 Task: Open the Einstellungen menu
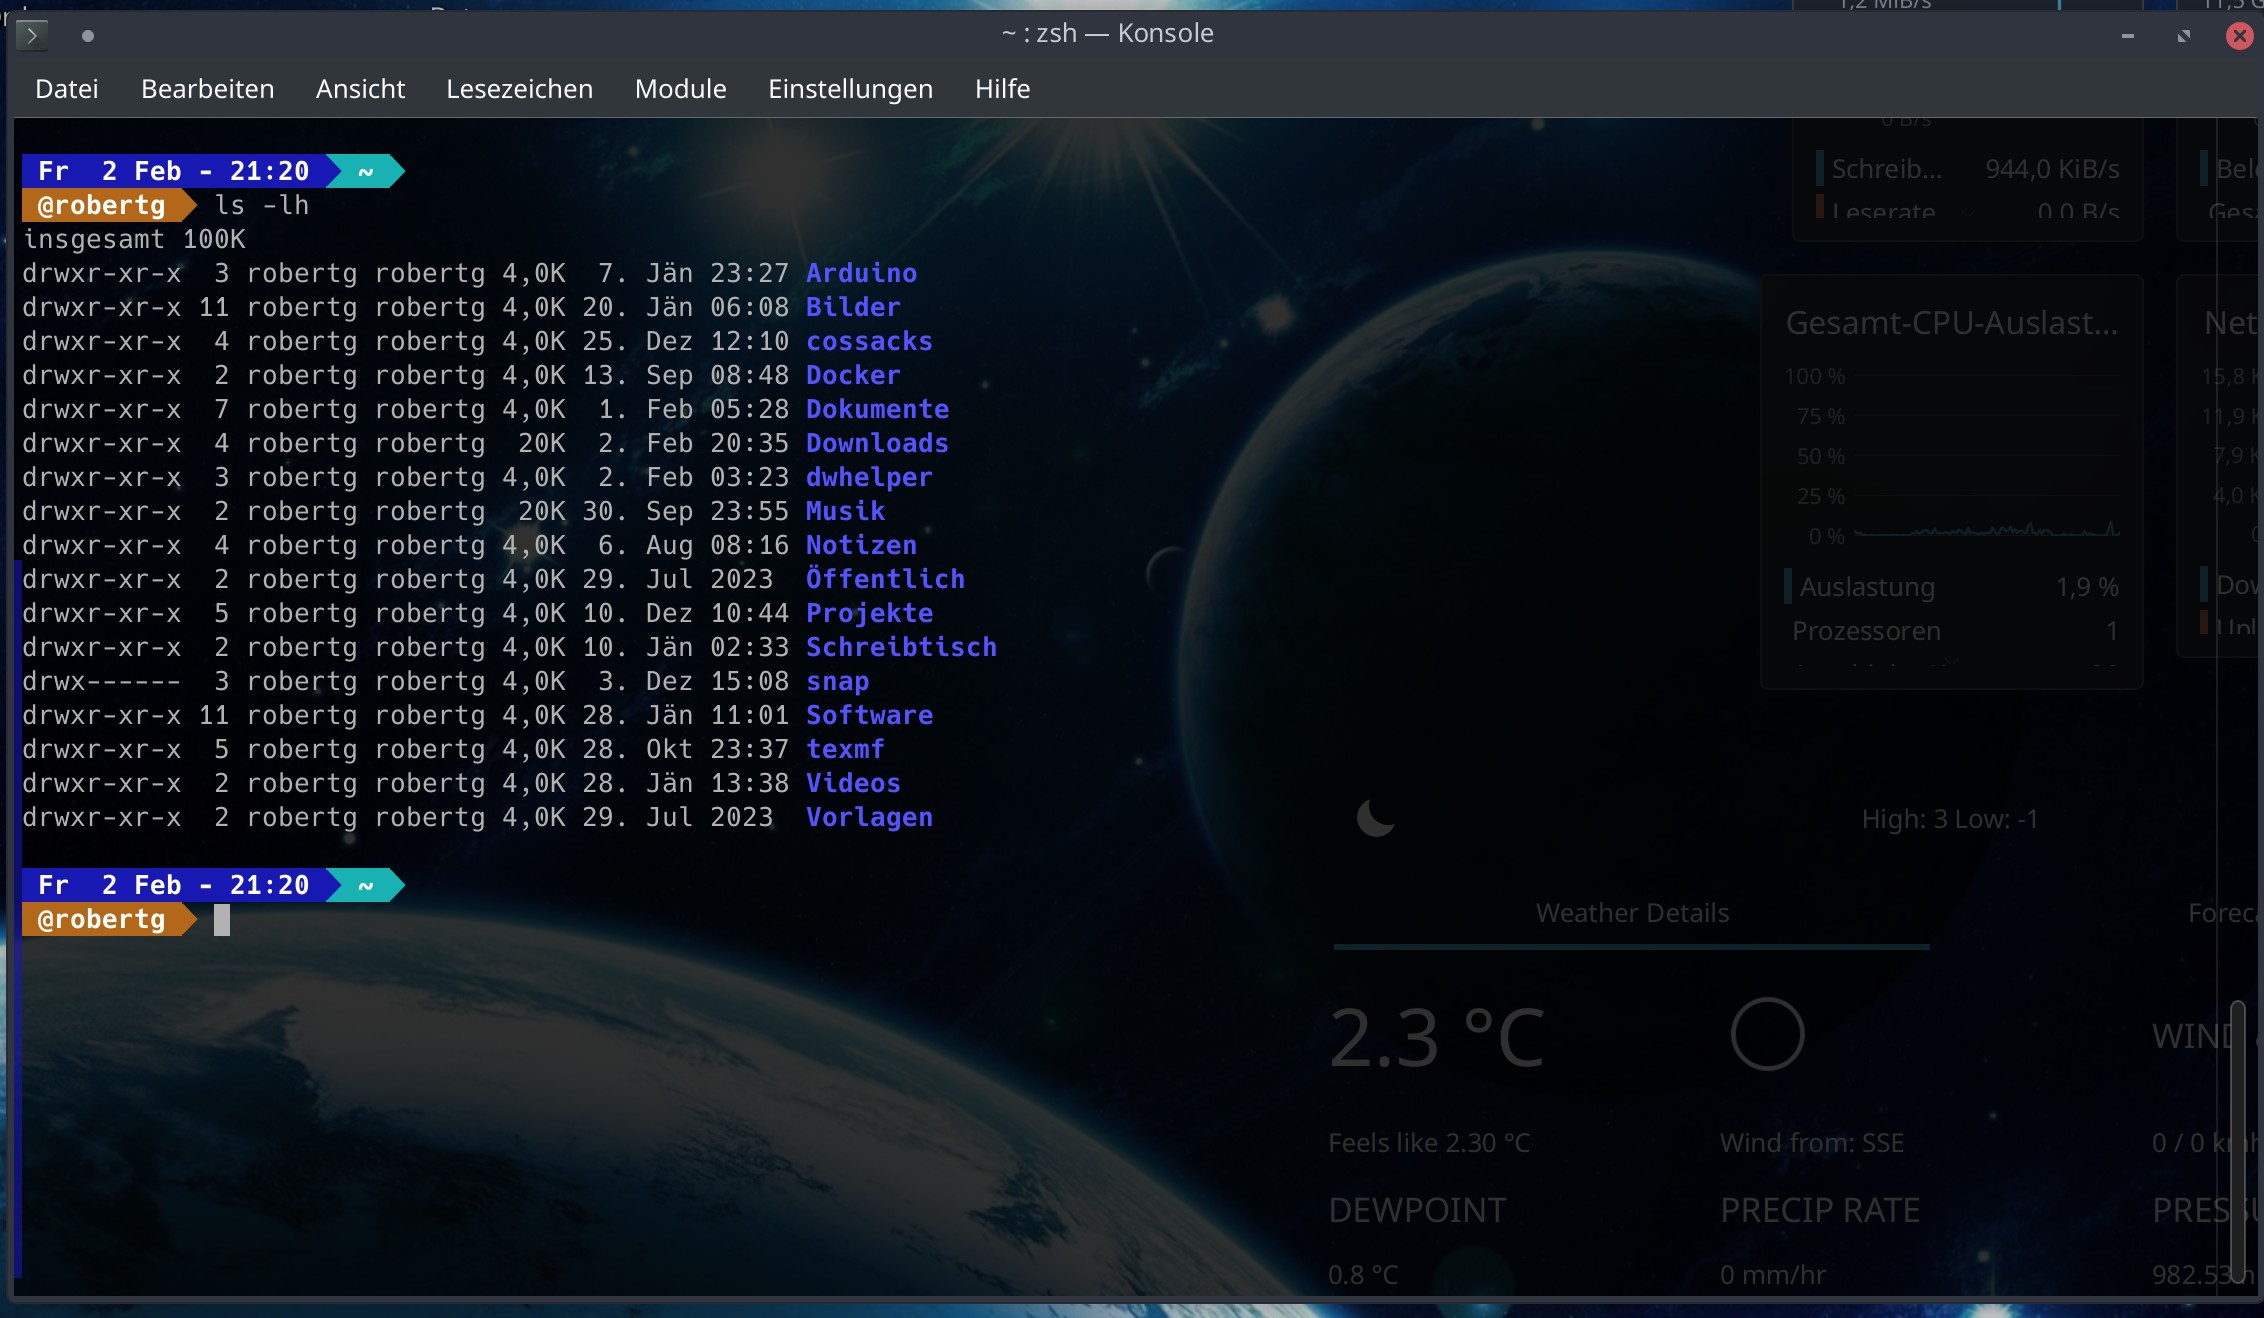coord(850,89)
